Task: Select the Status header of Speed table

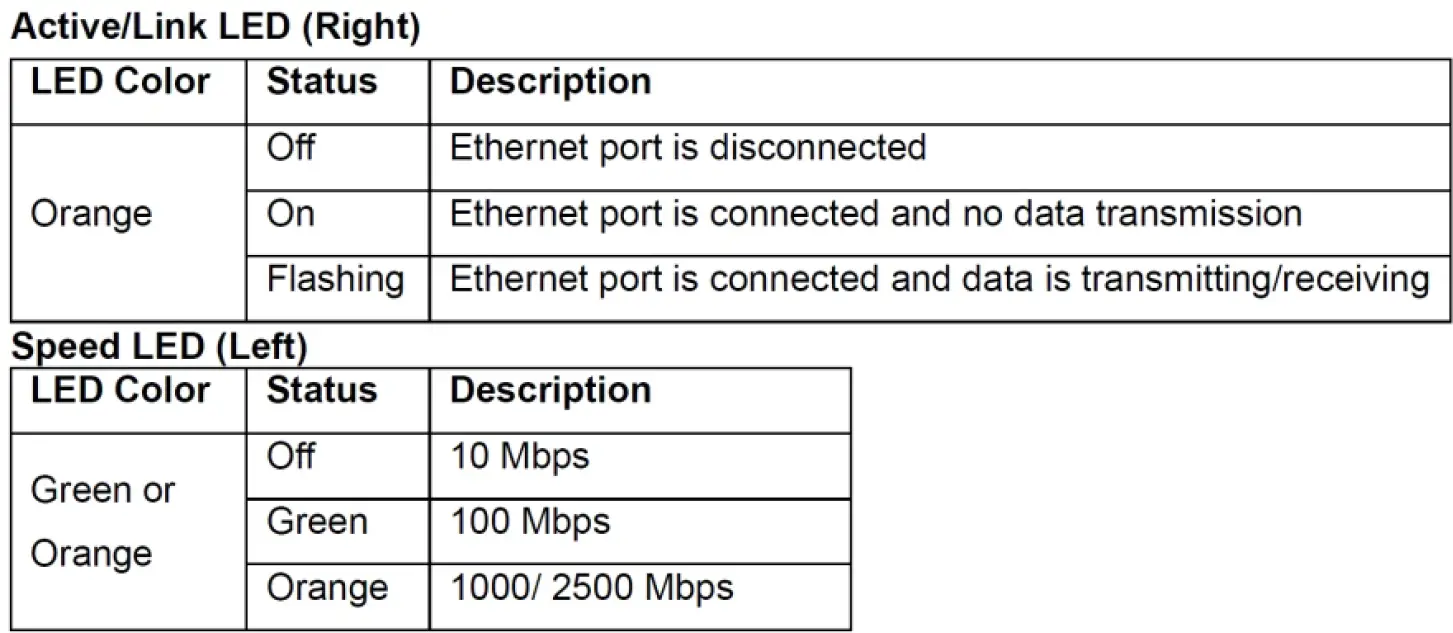Action: pos(322,390)
